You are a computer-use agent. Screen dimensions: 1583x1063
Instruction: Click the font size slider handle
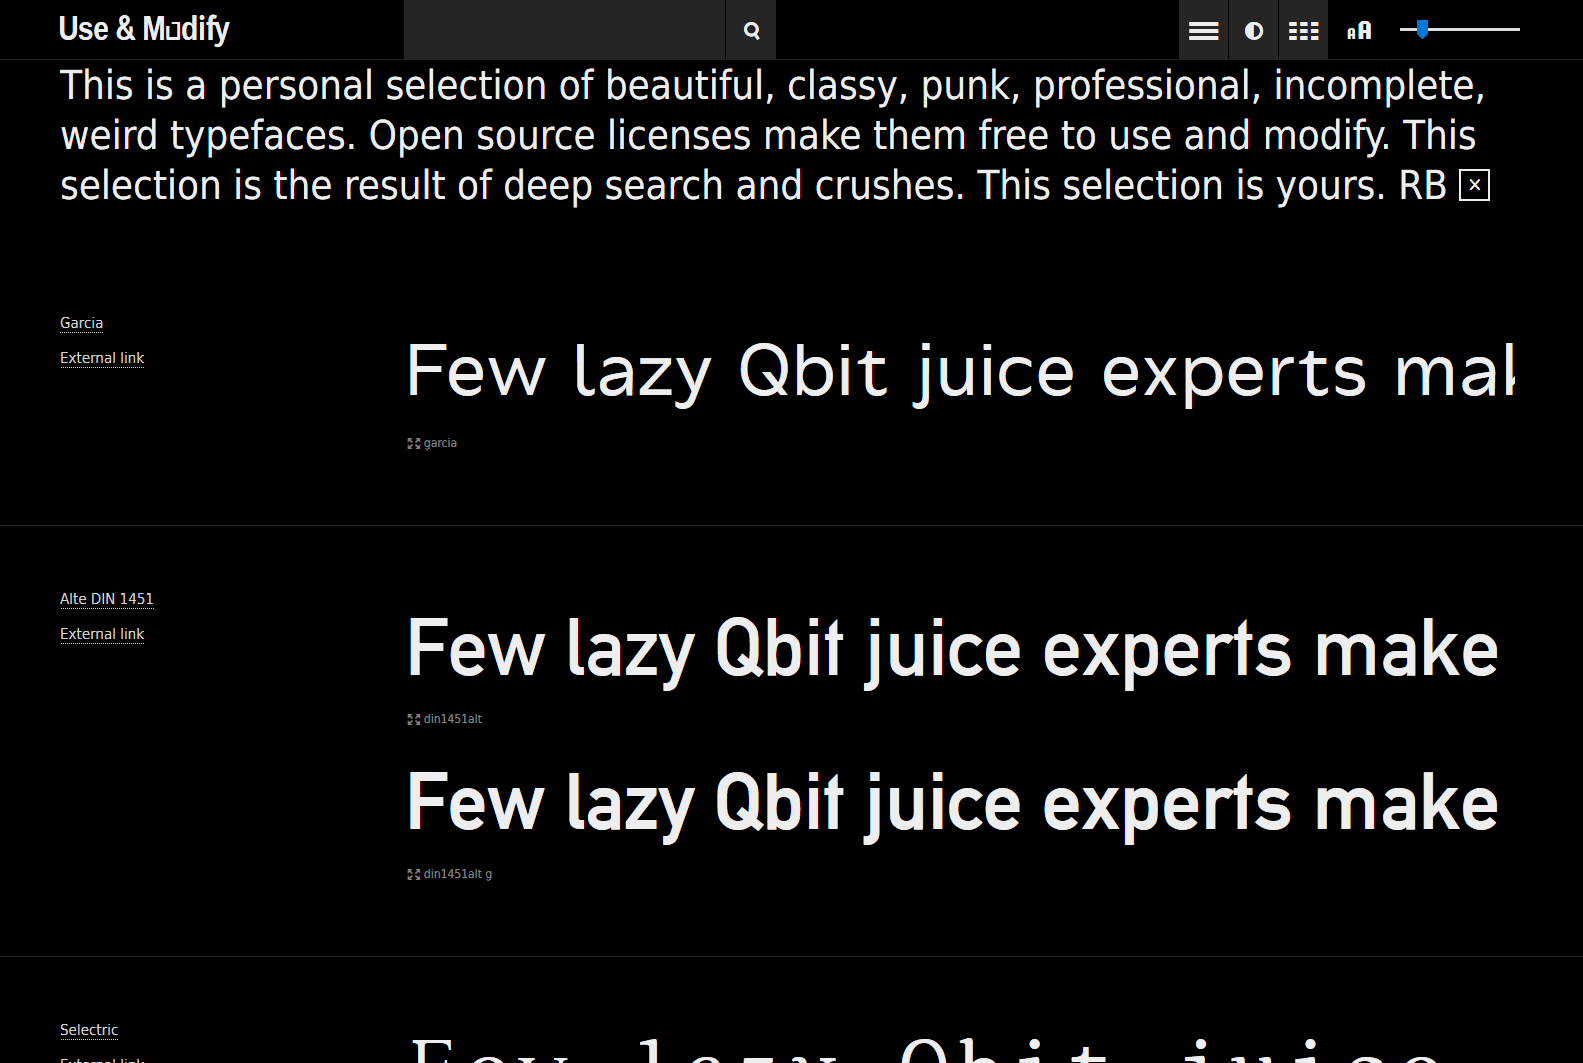point(1422,30)
